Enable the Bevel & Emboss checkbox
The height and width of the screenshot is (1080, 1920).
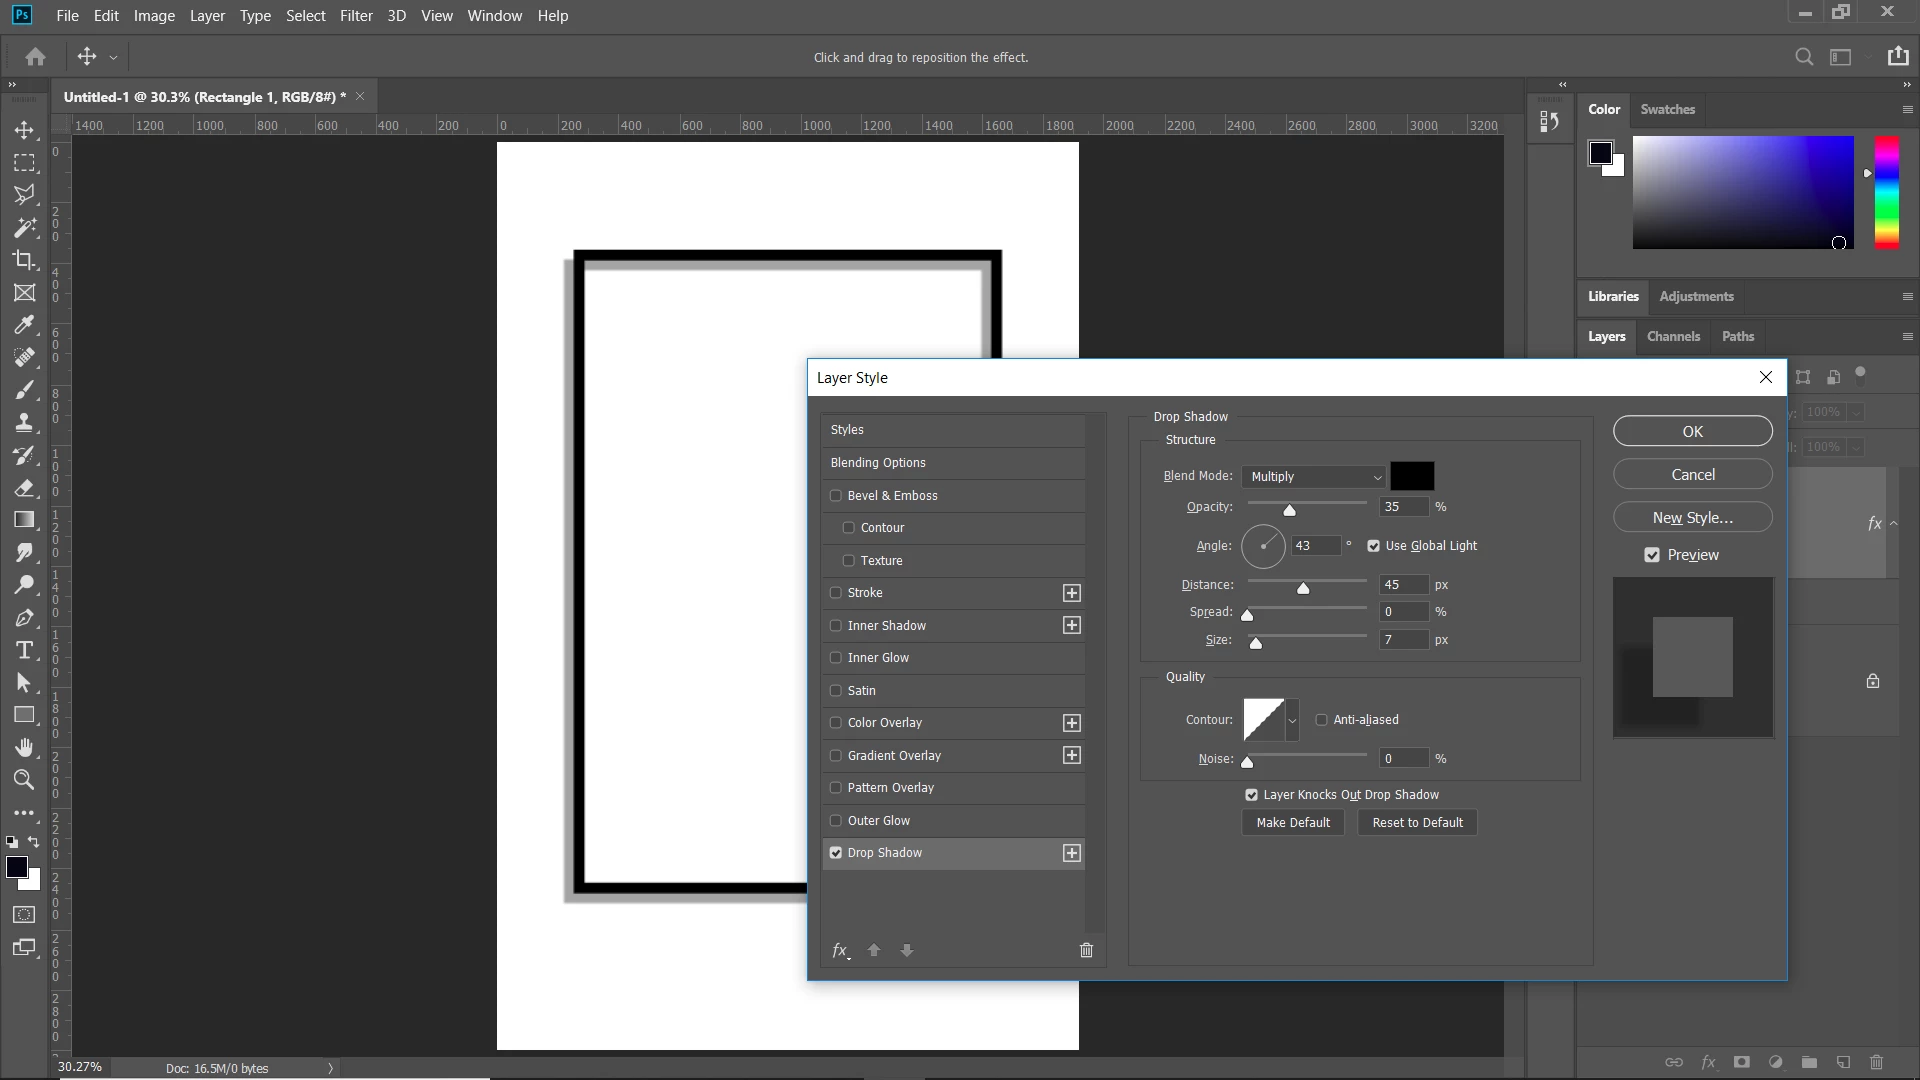(x=836, y=496)
